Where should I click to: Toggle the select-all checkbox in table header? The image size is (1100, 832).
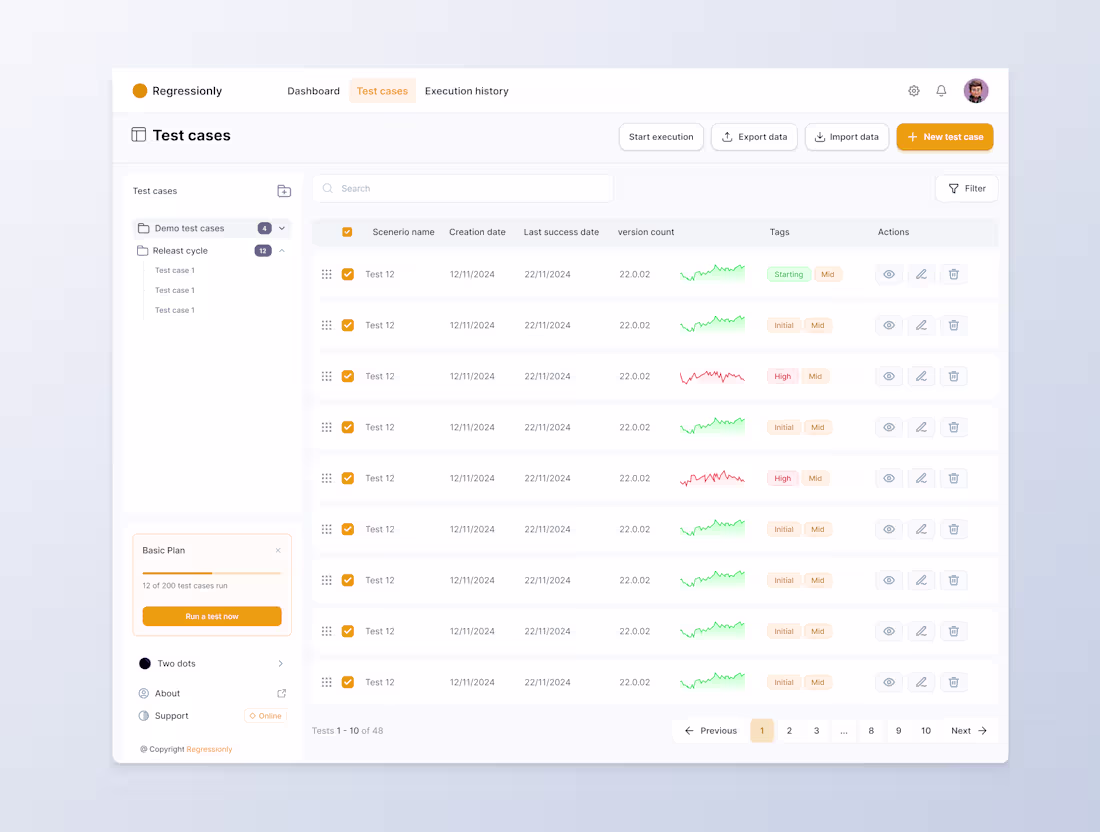tap(347, 232)
